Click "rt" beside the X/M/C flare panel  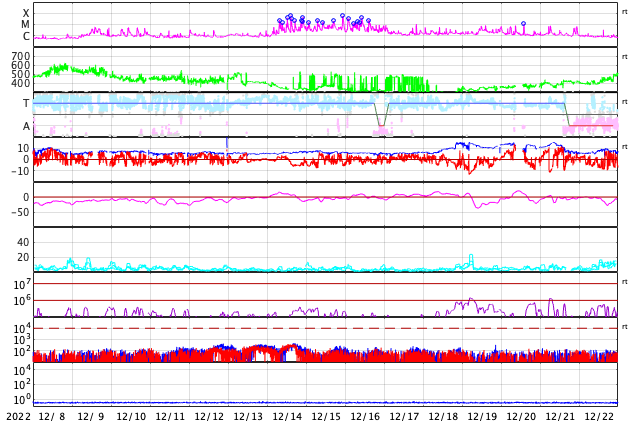point(624,12)
